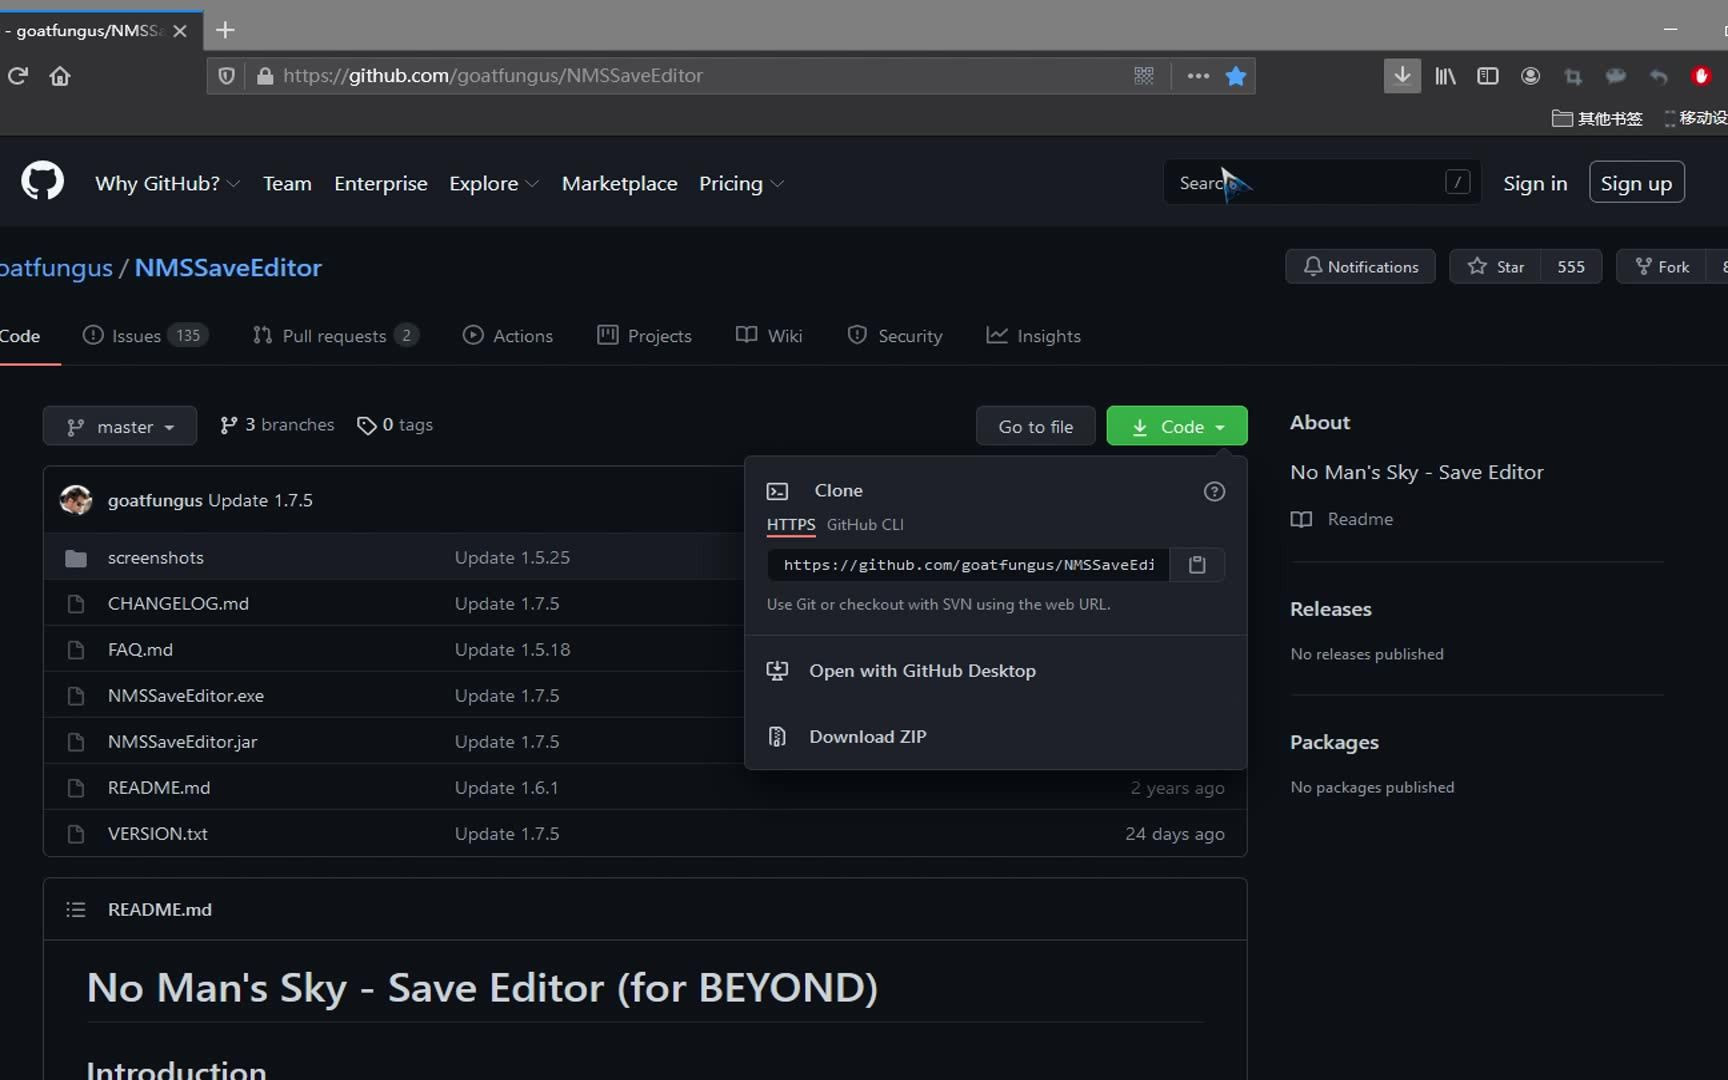1728x1080 pixels.
Task: Expand the Pricing menu
Action: (741, 183)
